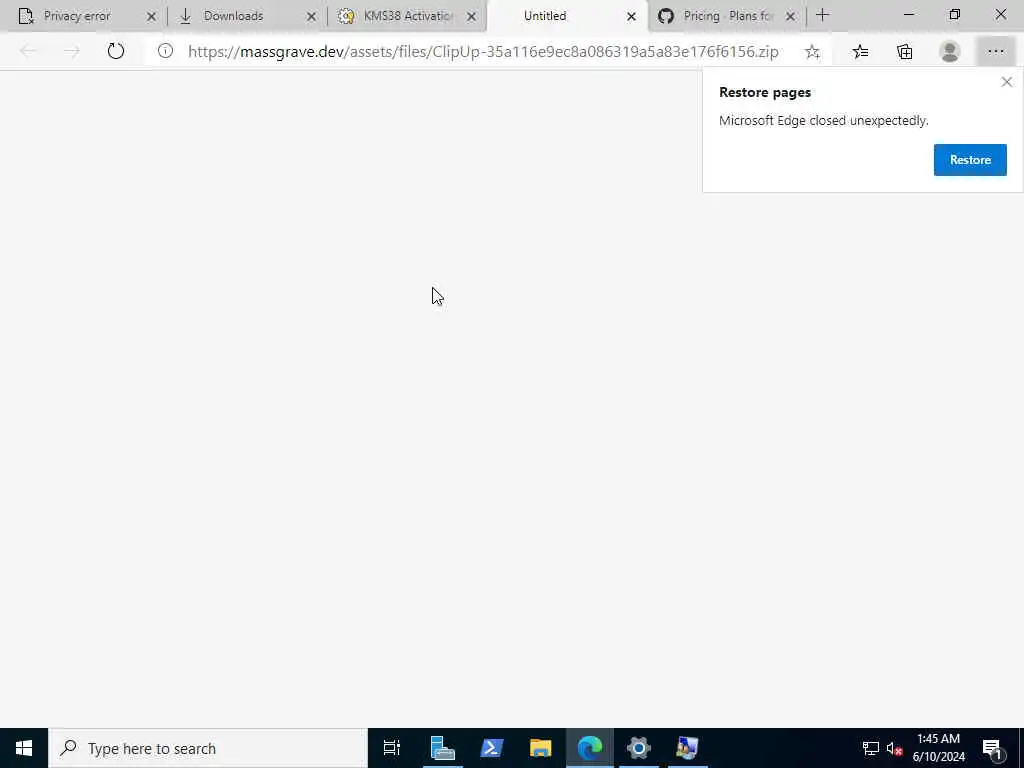Close the Downloads tab

click(311, 16)
